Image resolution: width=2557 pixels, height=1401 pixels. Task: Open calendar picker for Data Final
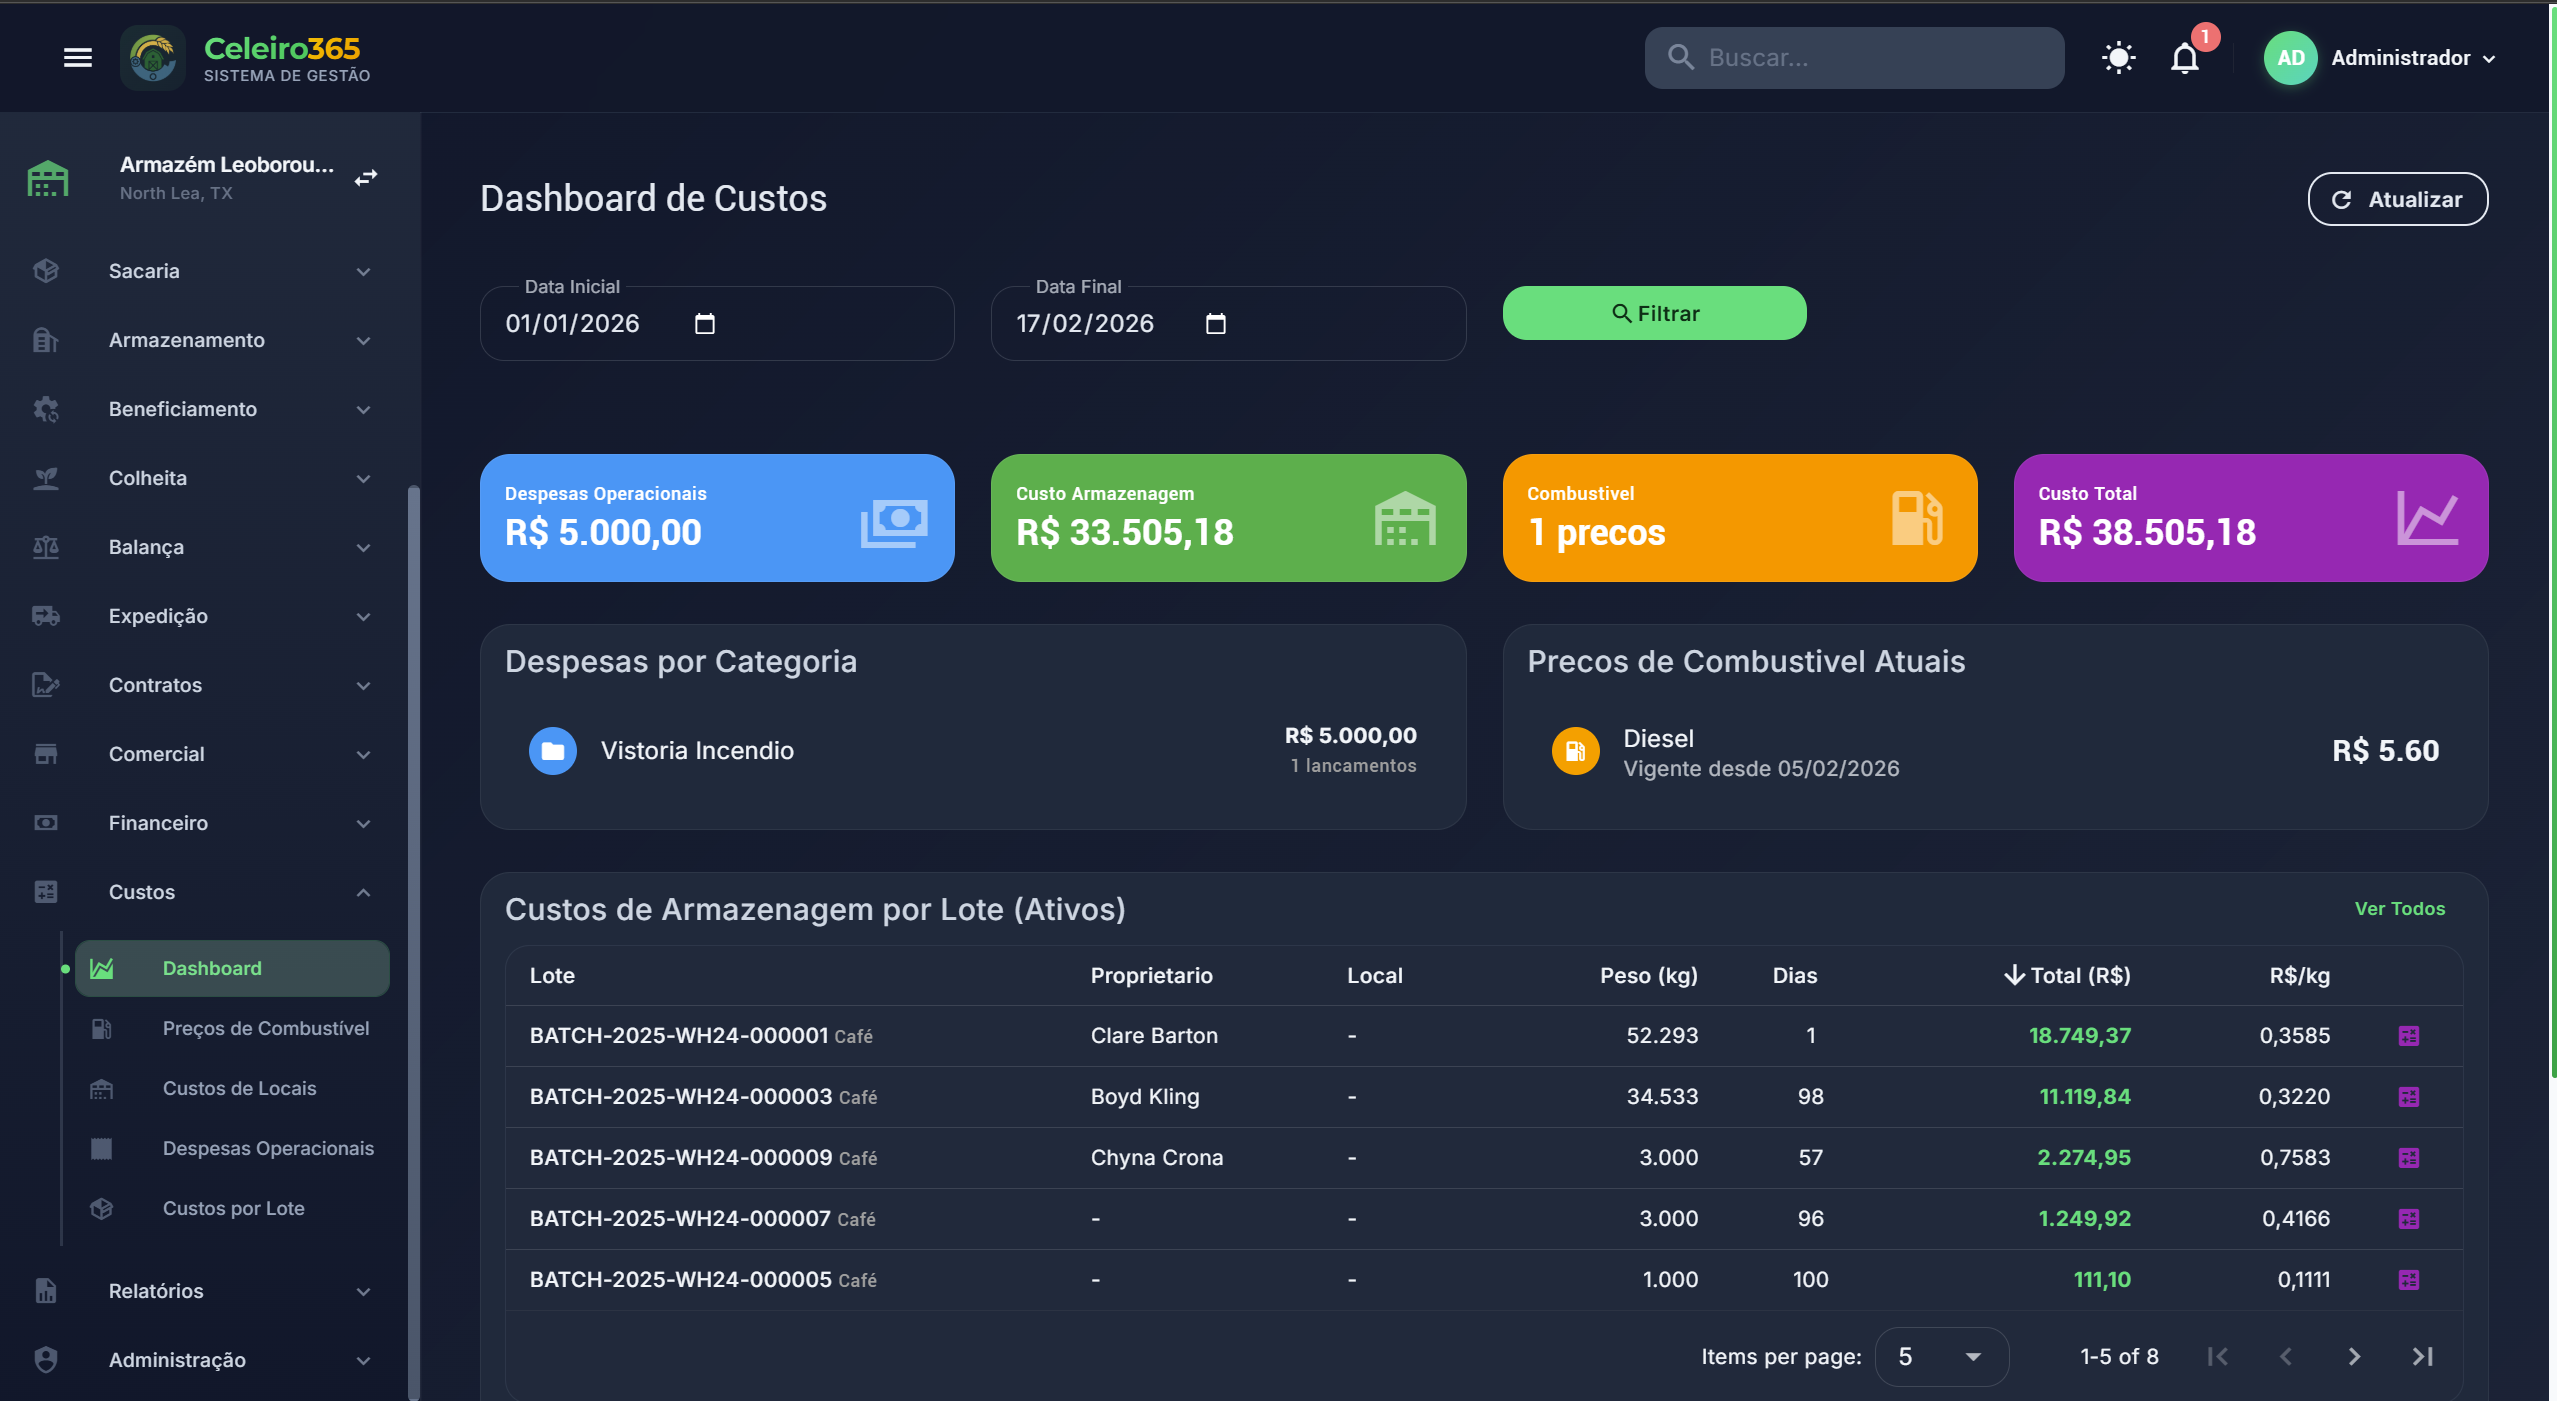[1216, 324]
